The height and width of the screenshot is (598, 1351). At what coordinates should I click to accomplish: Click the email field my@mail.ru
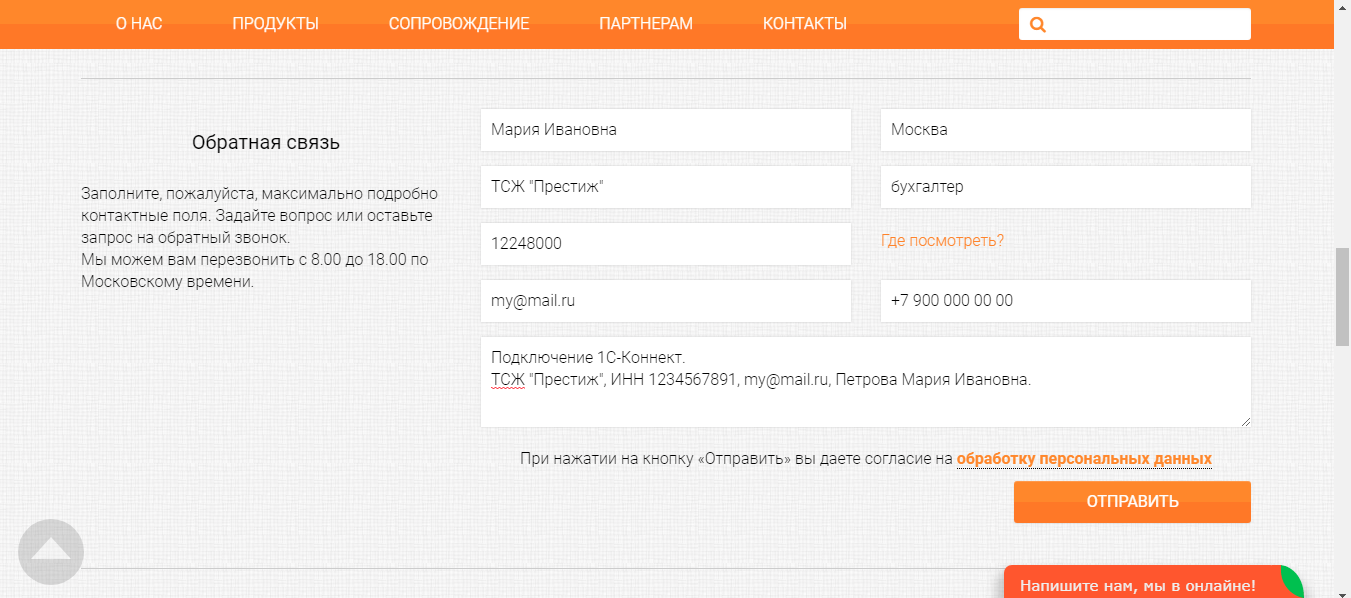(666, 301)
